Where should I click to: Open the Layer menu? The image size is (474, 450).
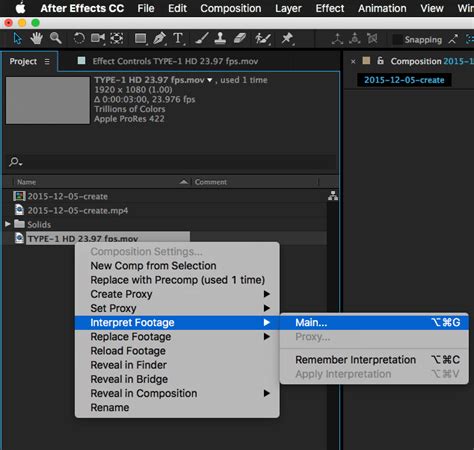288,8
